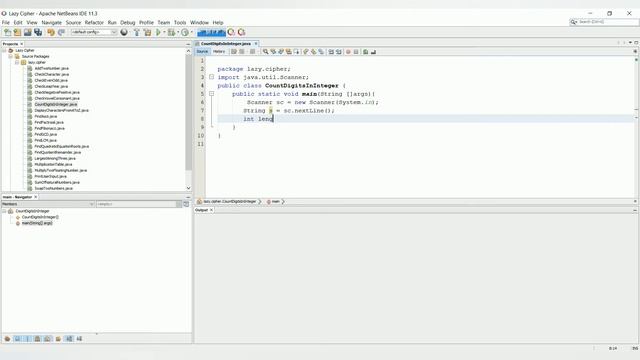
Task: Click the Find Selection magnifier icon
Action: (x=265, y=52)
